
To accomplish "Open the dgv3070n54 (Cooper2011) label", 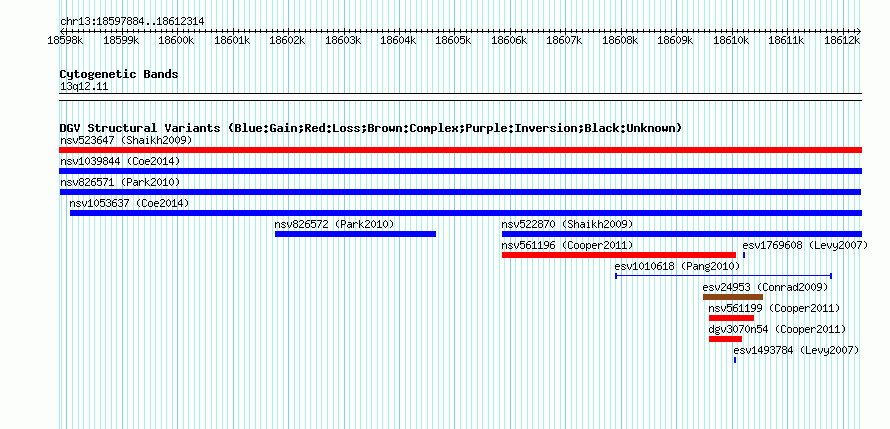I will pos(778,329).
